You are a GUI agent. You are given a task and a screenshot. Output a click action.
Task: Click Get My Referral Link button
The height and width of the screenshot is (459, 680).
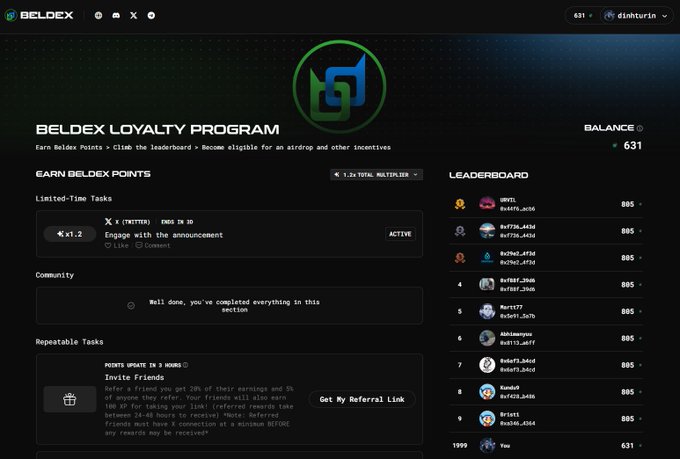tap(362, 399)
